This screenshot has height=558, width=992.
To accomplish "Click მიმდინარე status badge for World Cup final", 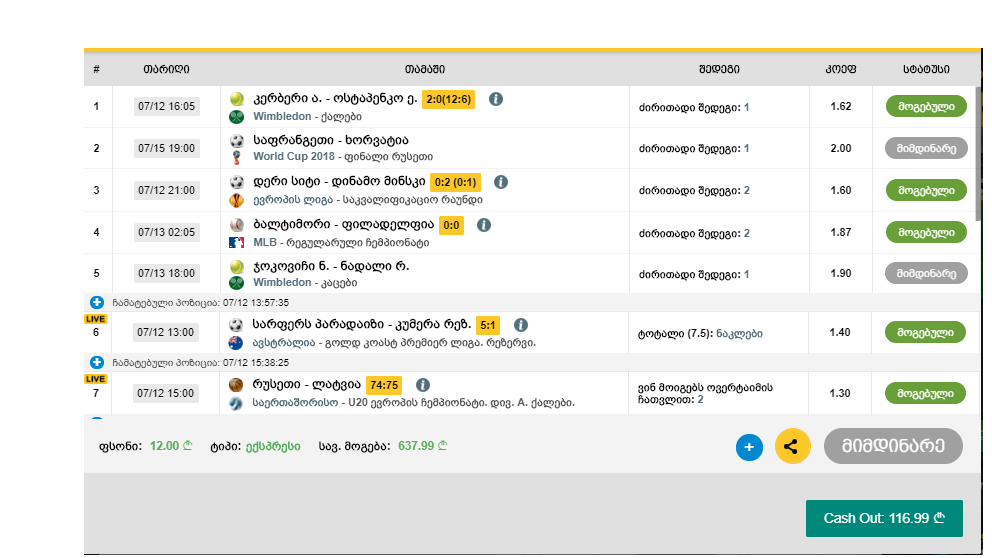I will click(926, 149).
